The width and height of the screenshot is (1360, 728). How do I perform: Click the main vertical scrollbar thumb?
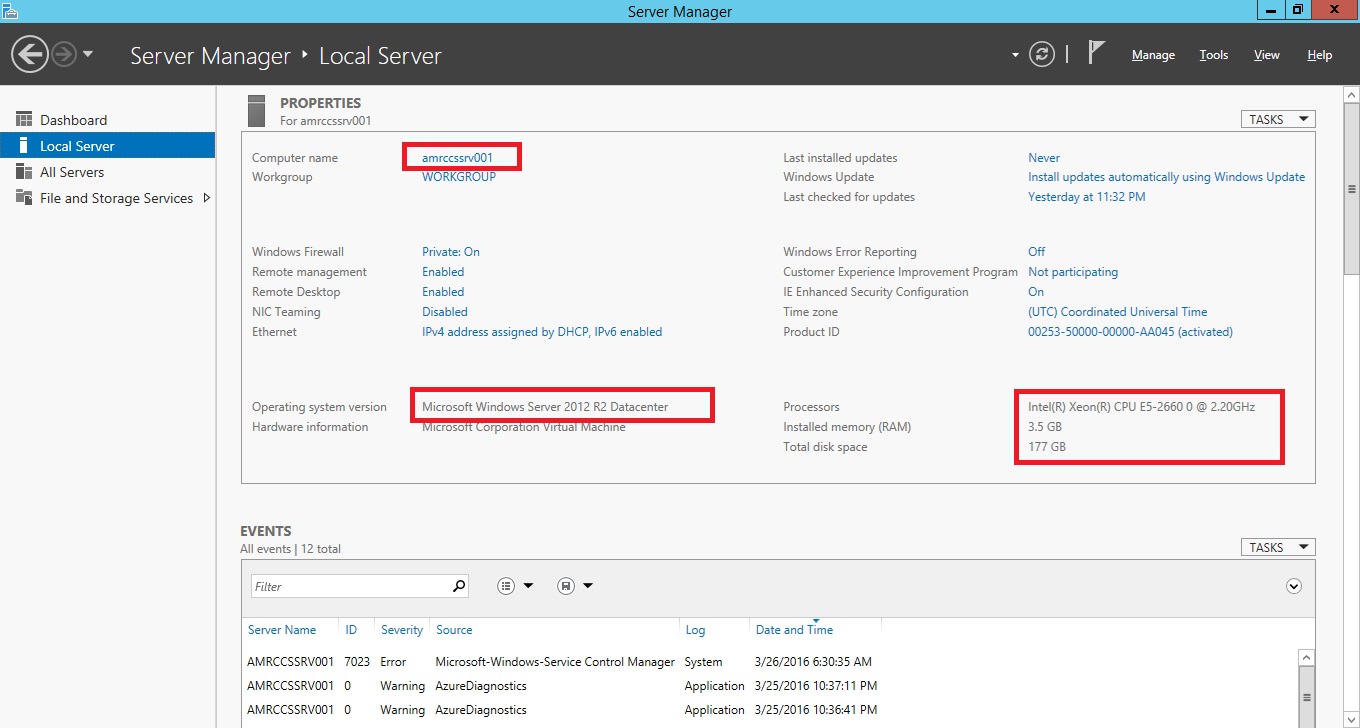coord(1351,190)
